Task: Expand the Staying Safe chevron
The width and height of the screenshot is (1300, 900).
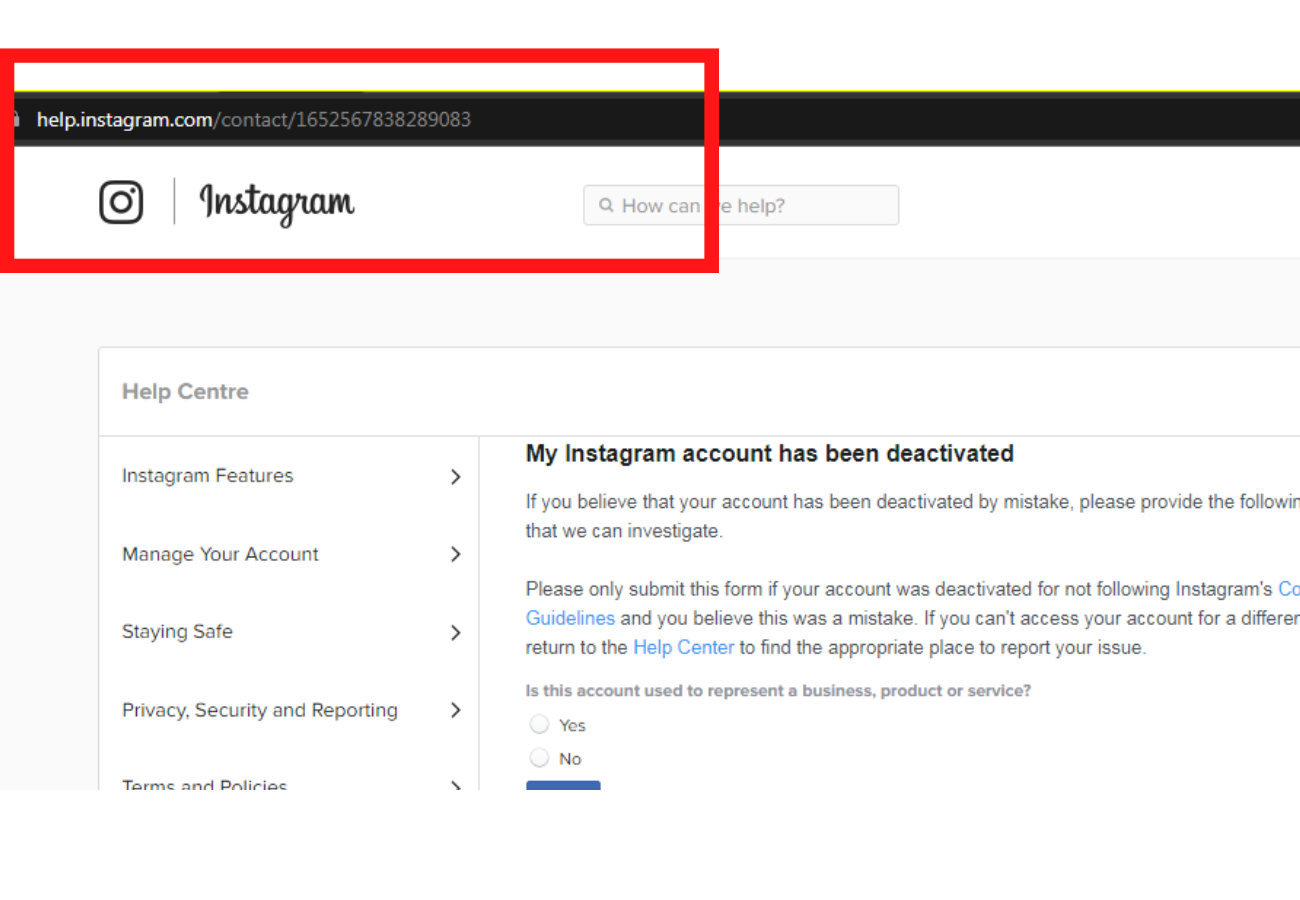Action: click(456, 632)
